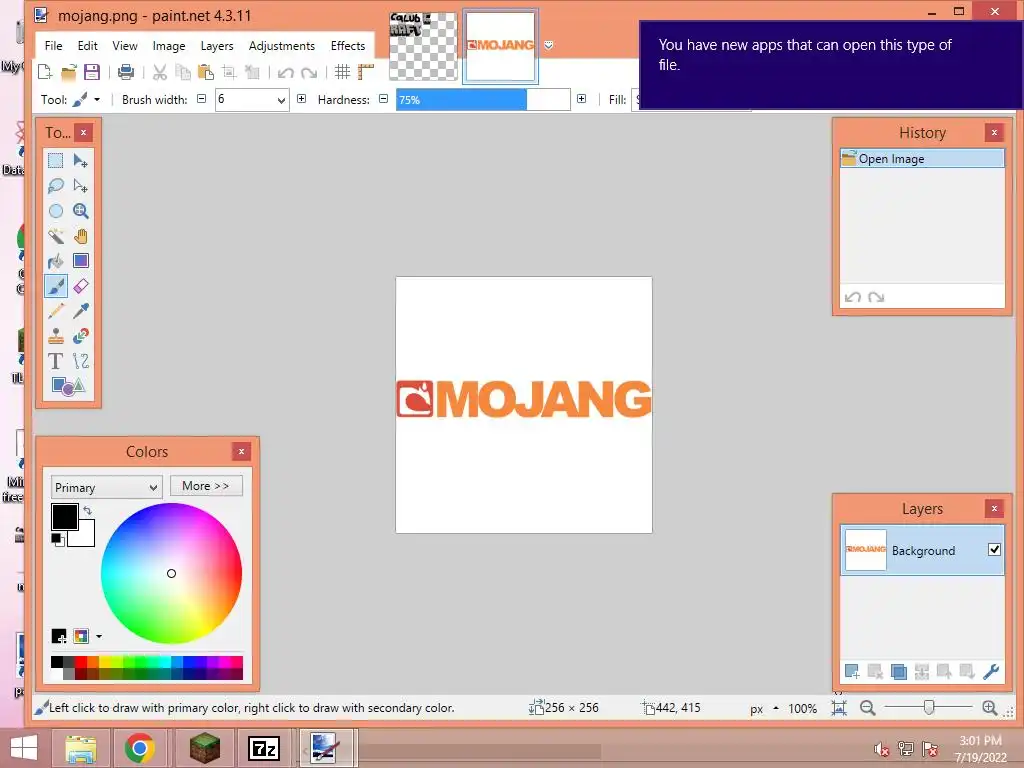Select the Paintbrush tool
Image resolution: width=1024 pixels, height=768 pixels.
pos(56,286)
